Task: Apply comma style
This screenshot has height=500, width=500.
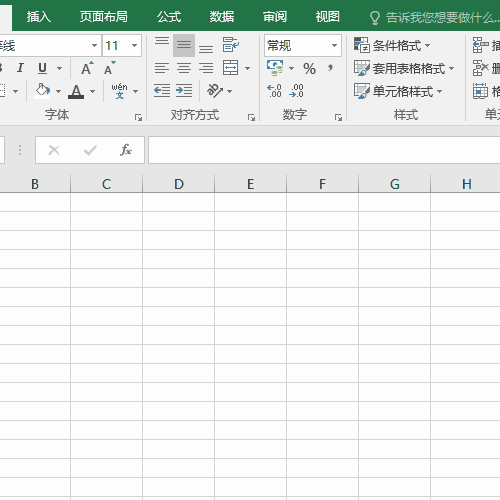Action: click(x=330, y=69)
